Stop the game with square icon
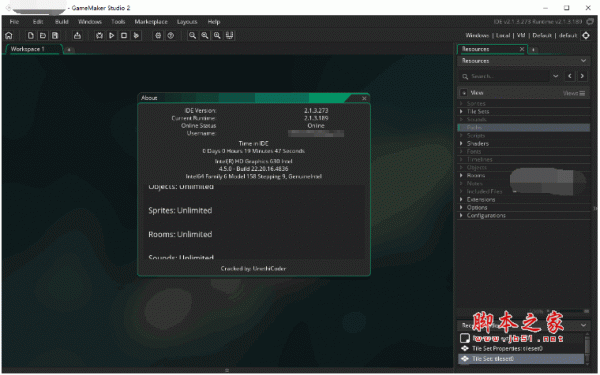600x375 pixels. point(124,36)
